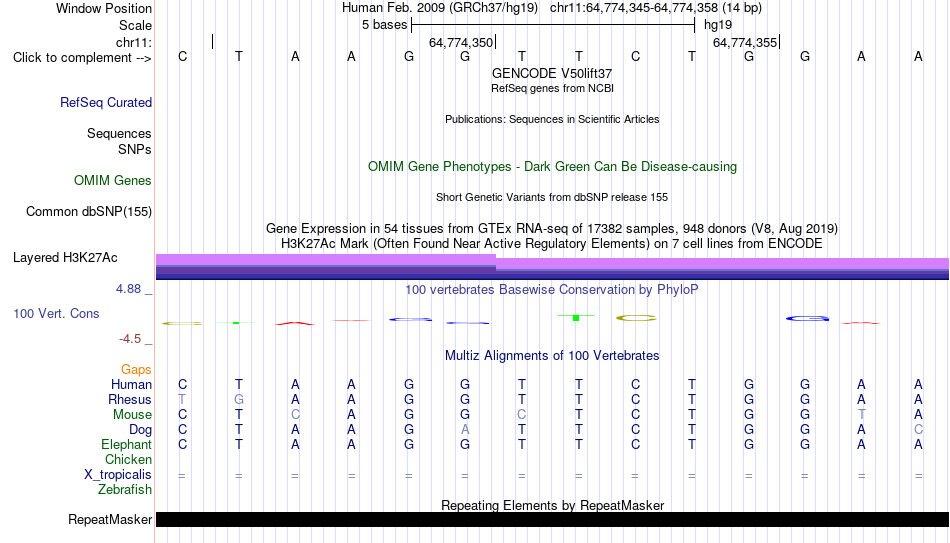Click the Human species label

tap(131, 385)
